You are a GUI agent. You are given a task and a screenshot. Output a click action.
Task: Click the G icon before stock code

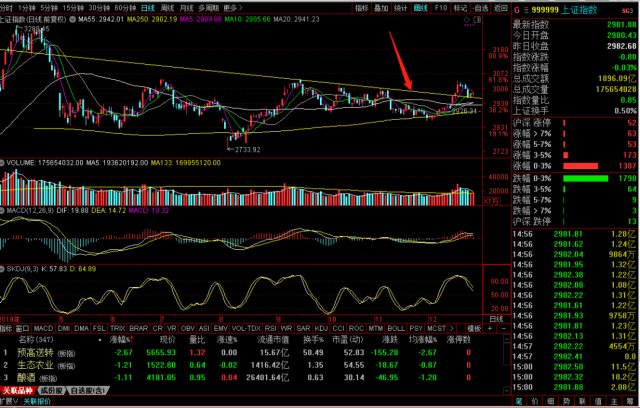517,7
